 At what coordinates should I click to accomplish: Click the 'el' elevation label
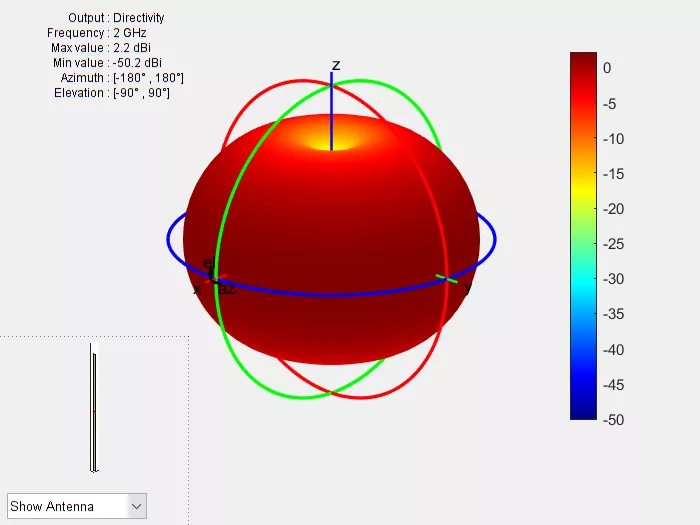(209, 263)
